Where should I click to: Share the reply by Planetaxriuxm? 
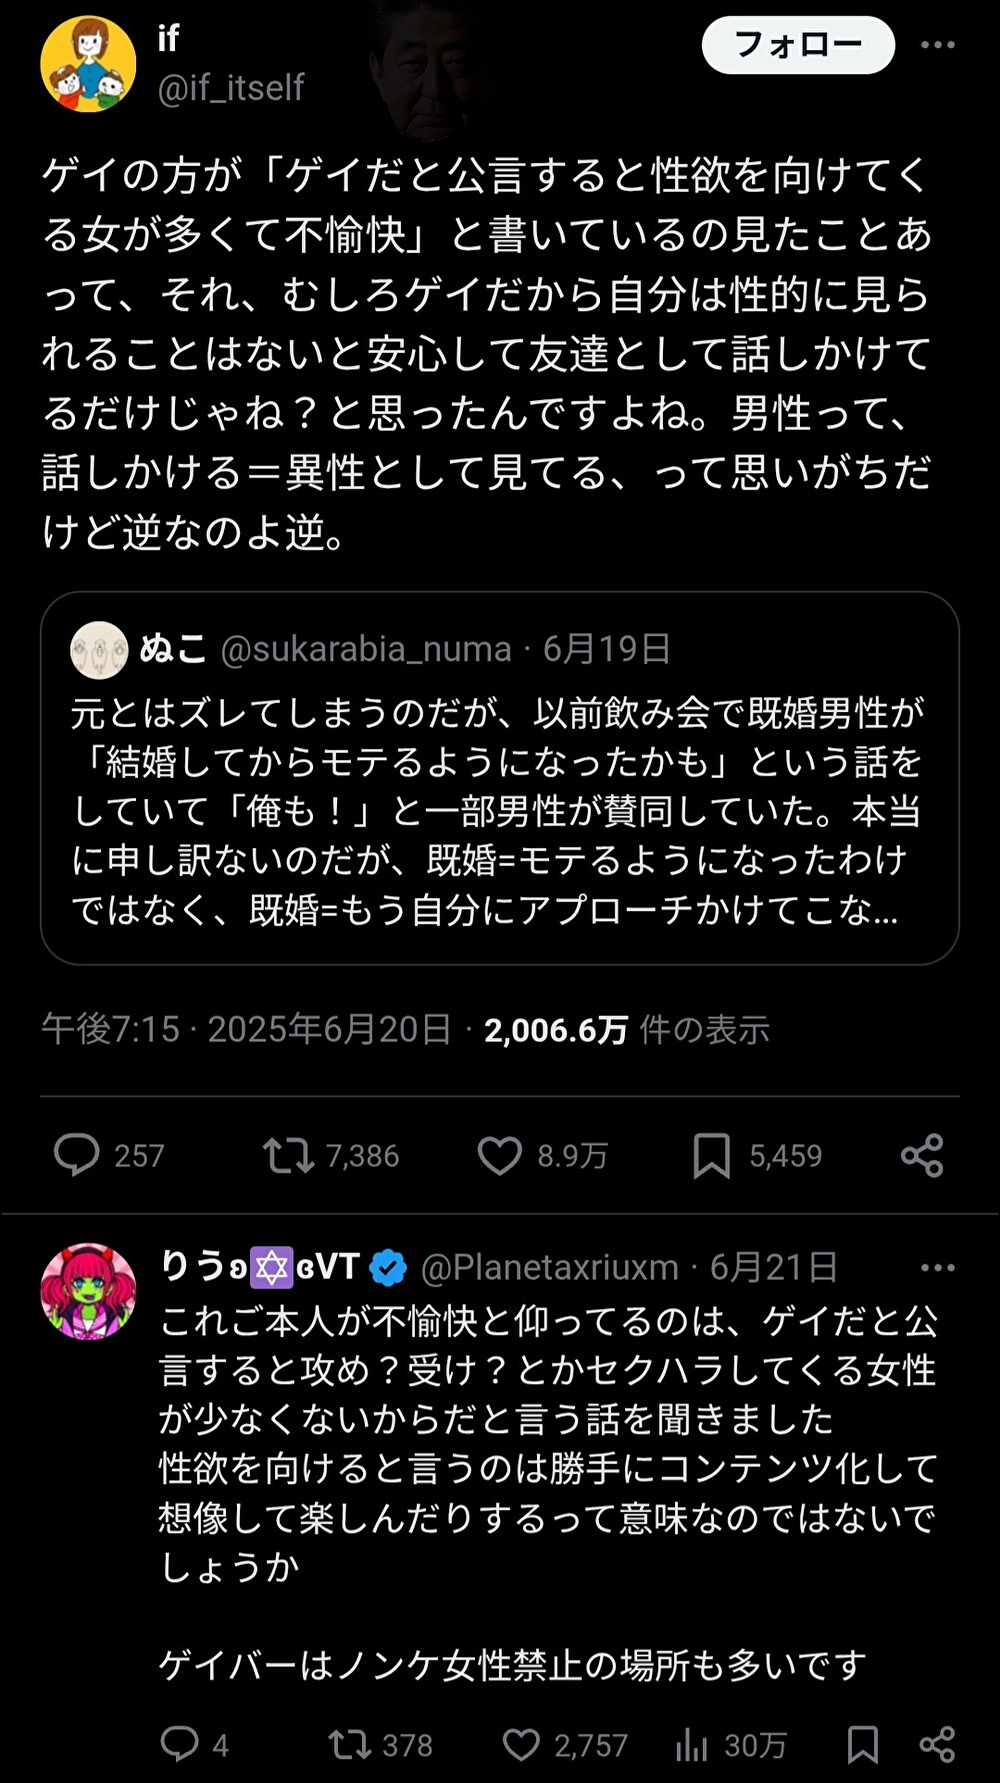tap(937, 1744)
